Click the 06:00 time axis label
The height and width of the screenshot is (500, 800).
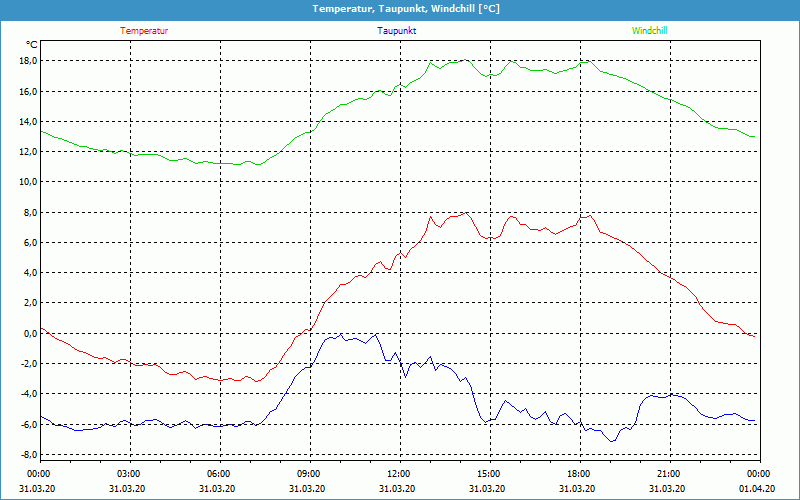pos(218,473)
